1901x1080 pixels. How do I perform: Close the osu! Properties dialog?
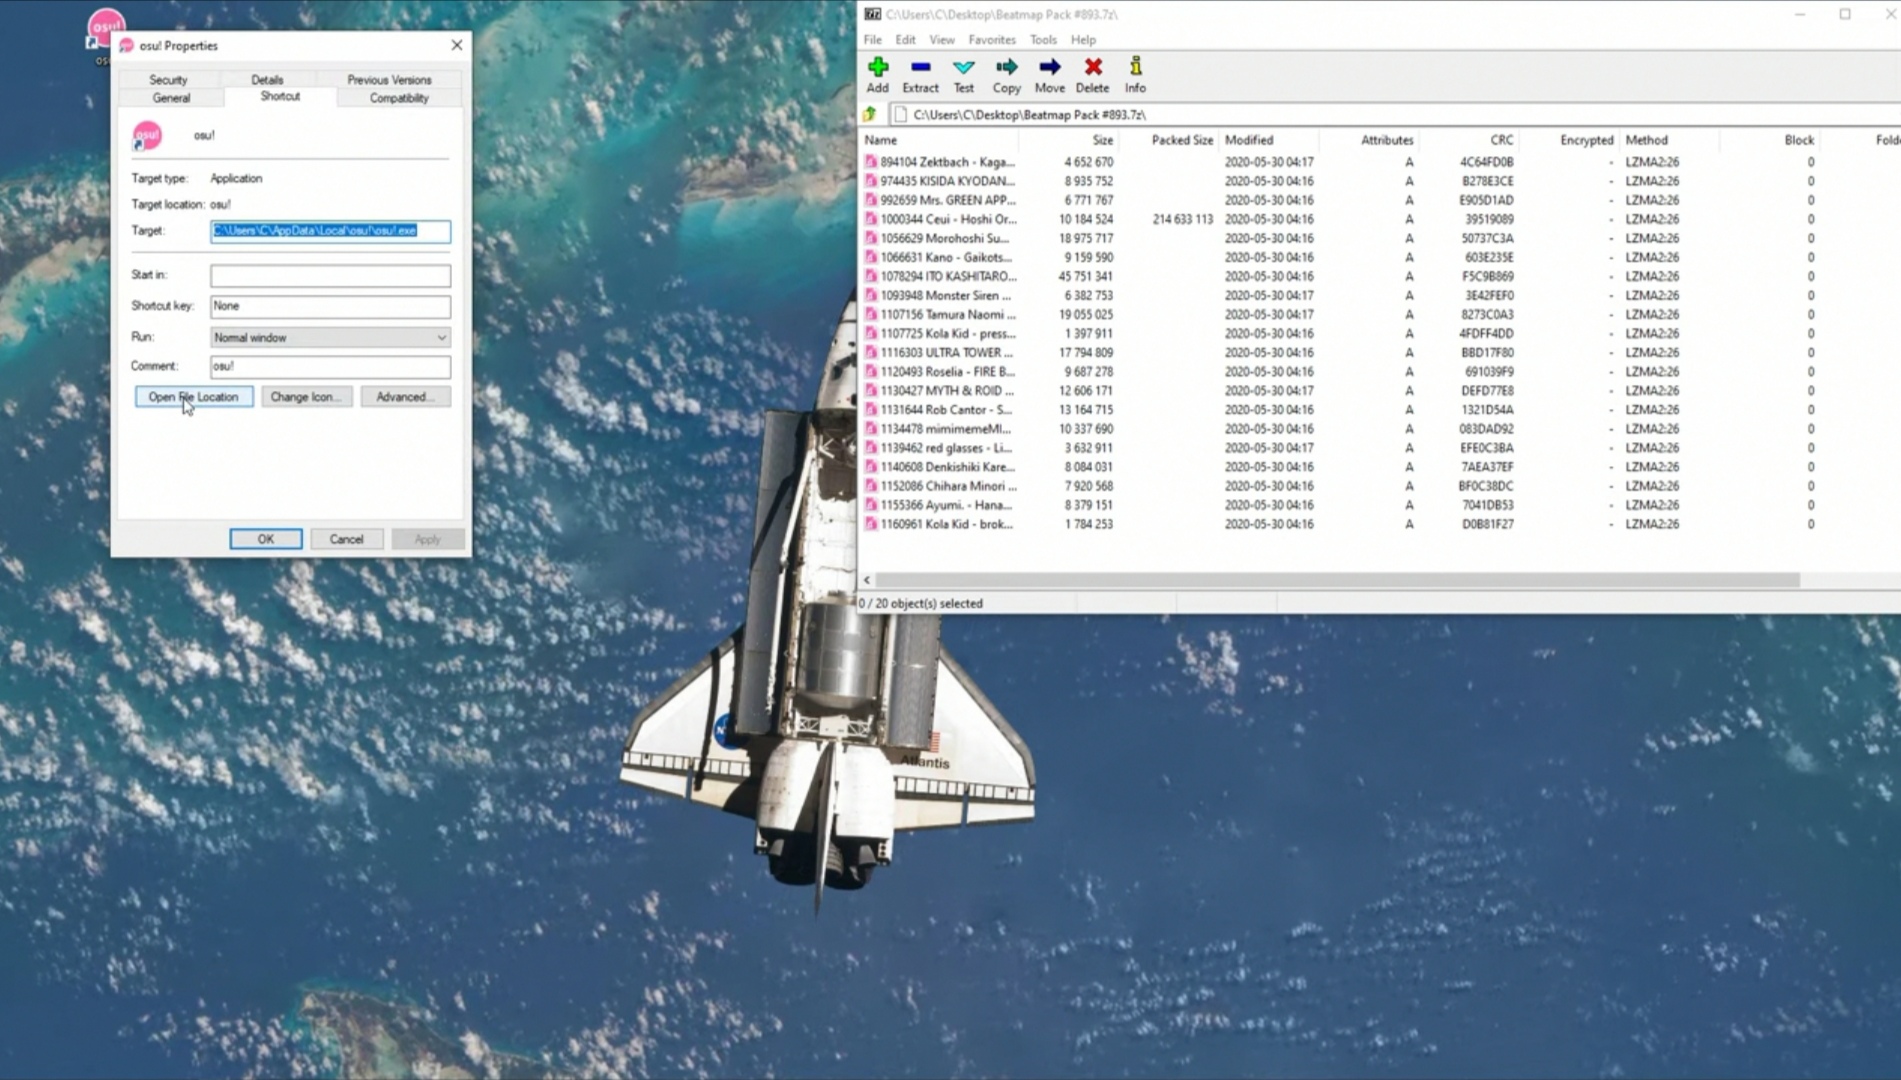click(457, 45)
